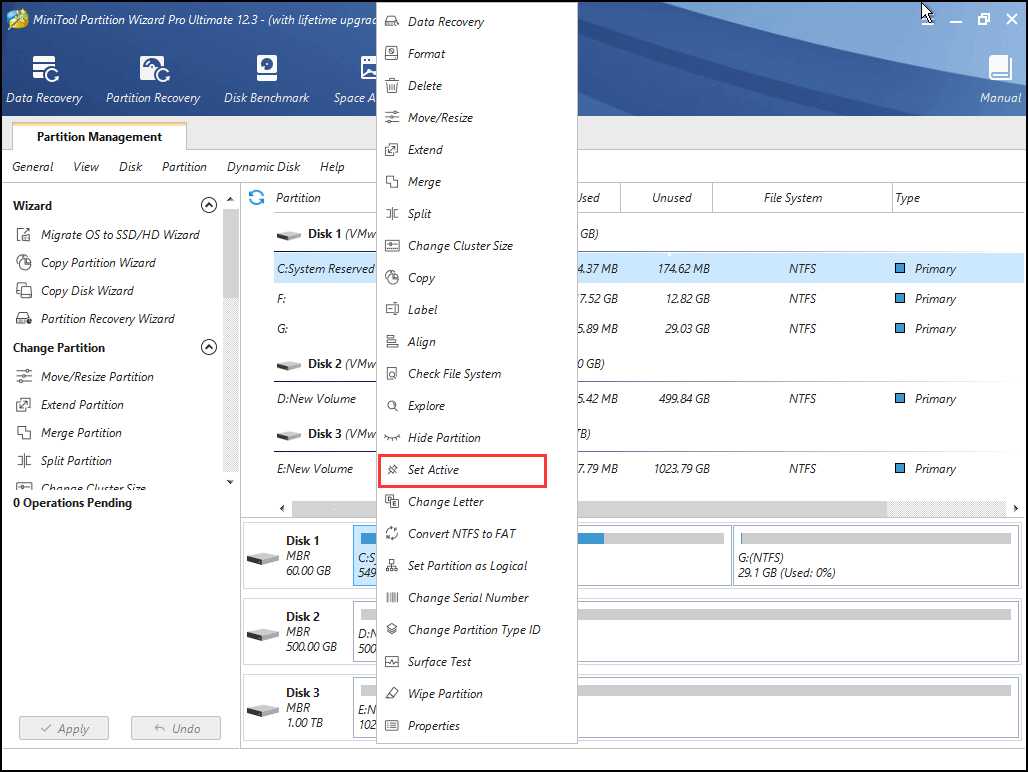Open the Dynamic Disk menu
The image size is (1028, 772).
pyautogui.click(x=264, y=166)
